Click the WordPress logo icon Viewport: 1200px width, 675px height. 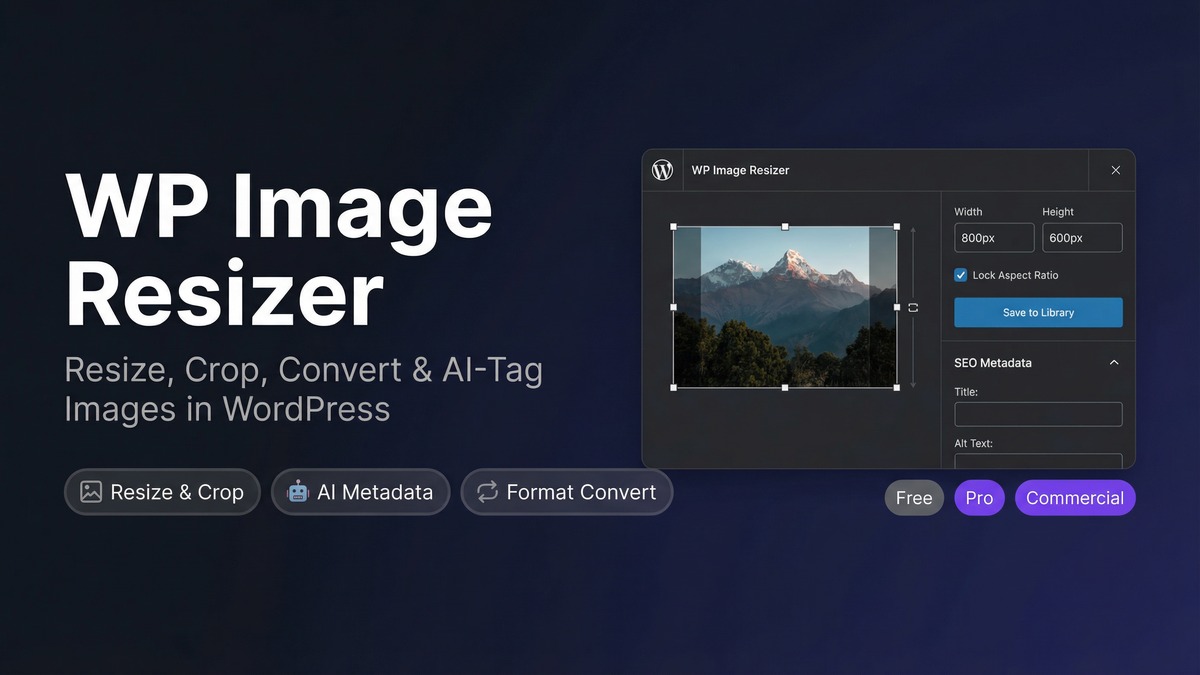pos(662,170)
